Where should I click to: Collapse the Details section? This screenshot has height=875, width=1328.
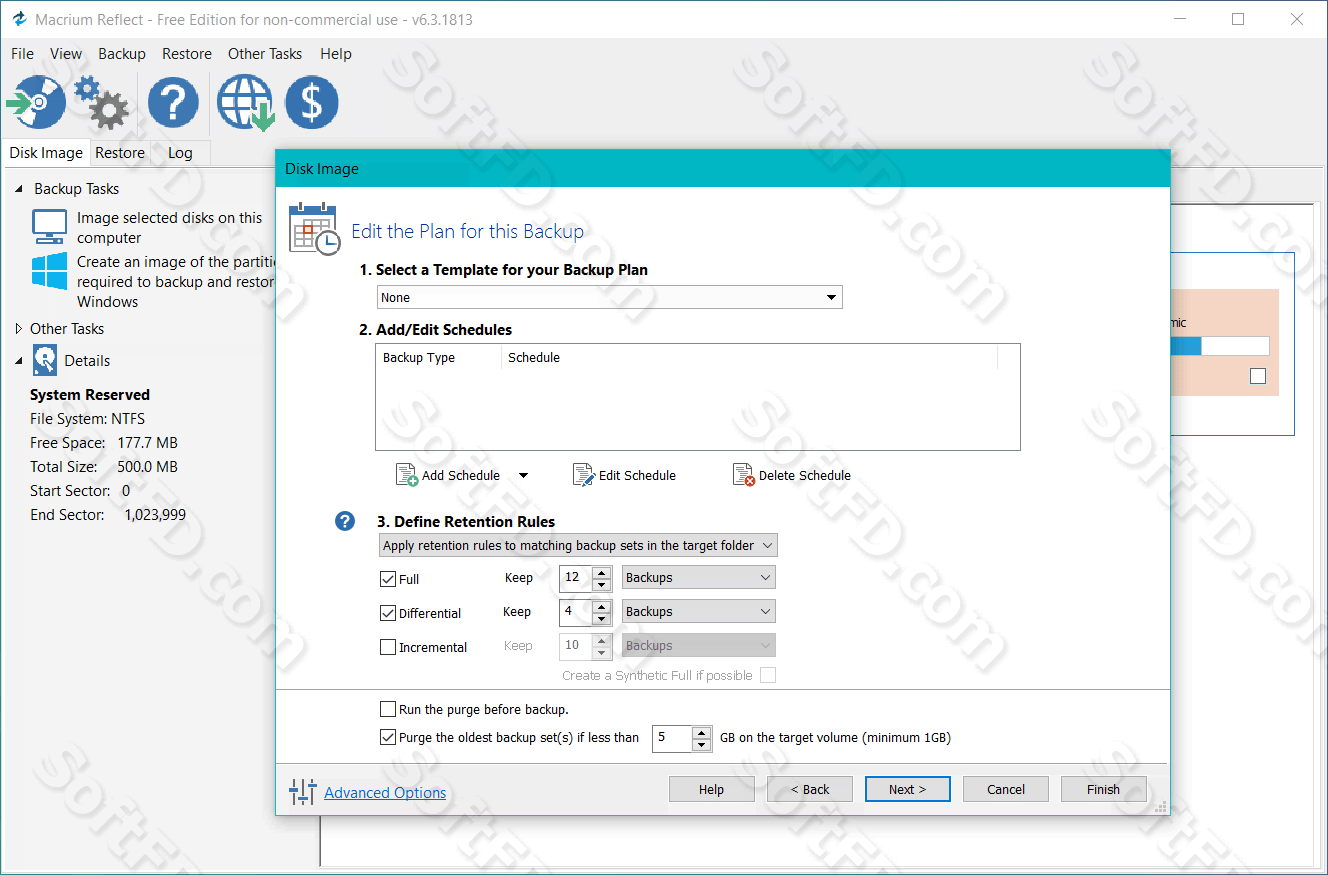click(x=19, y=361)
